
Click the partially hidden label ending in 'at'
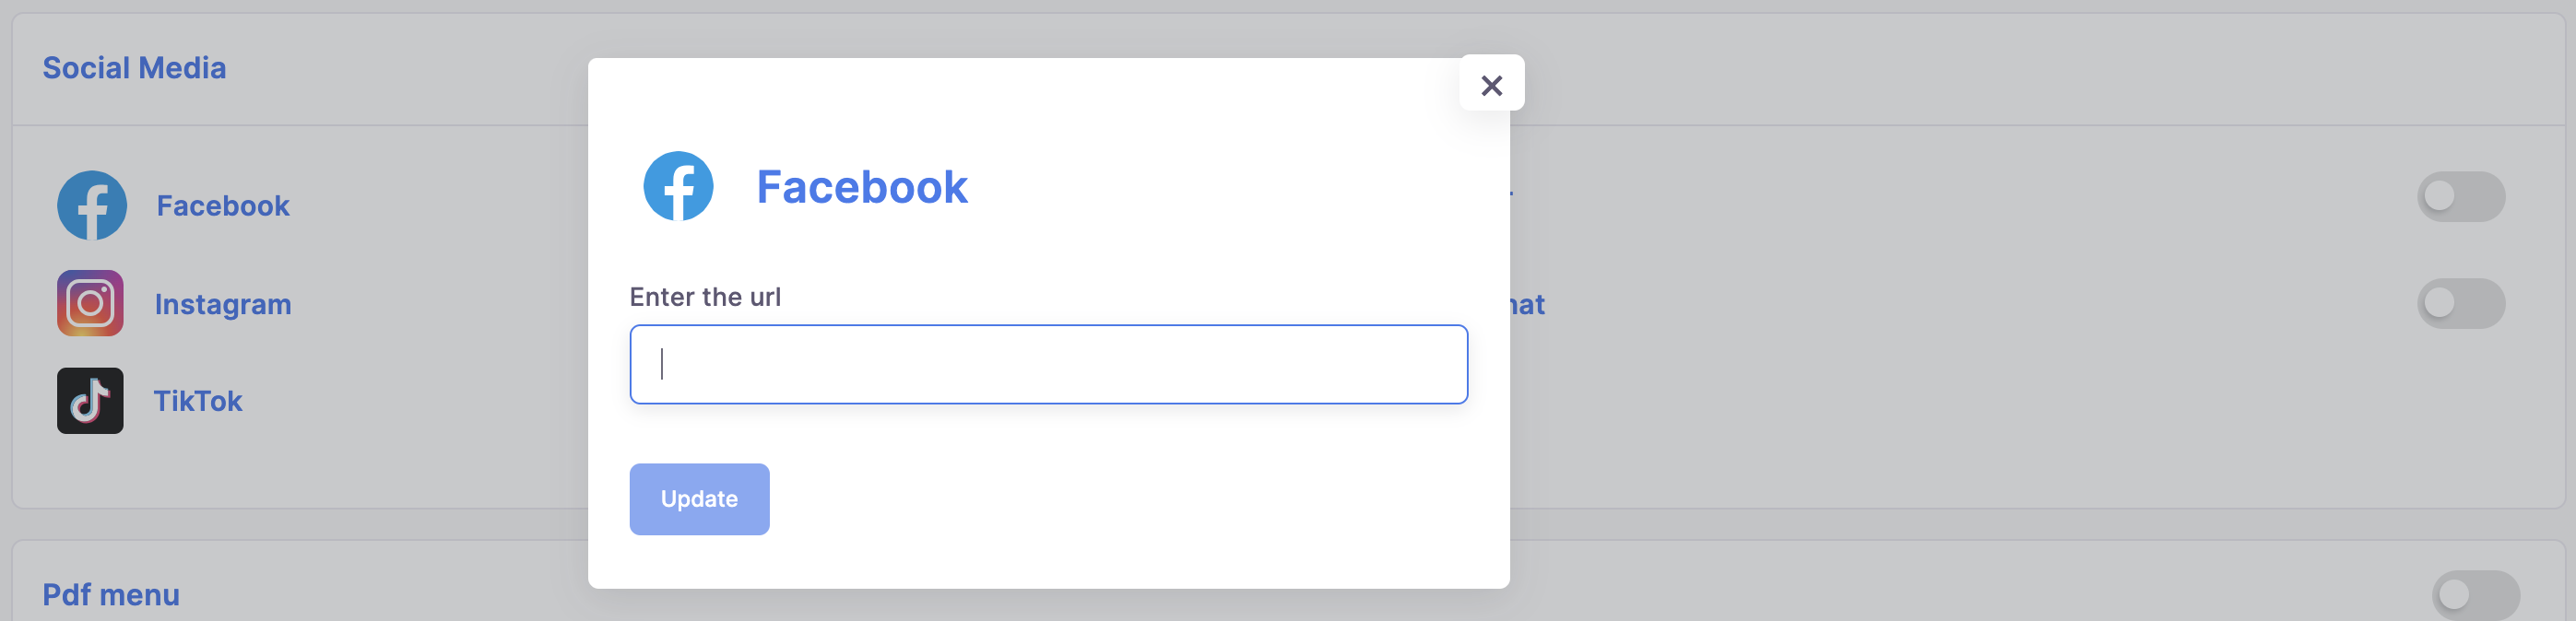point(1527,304)
